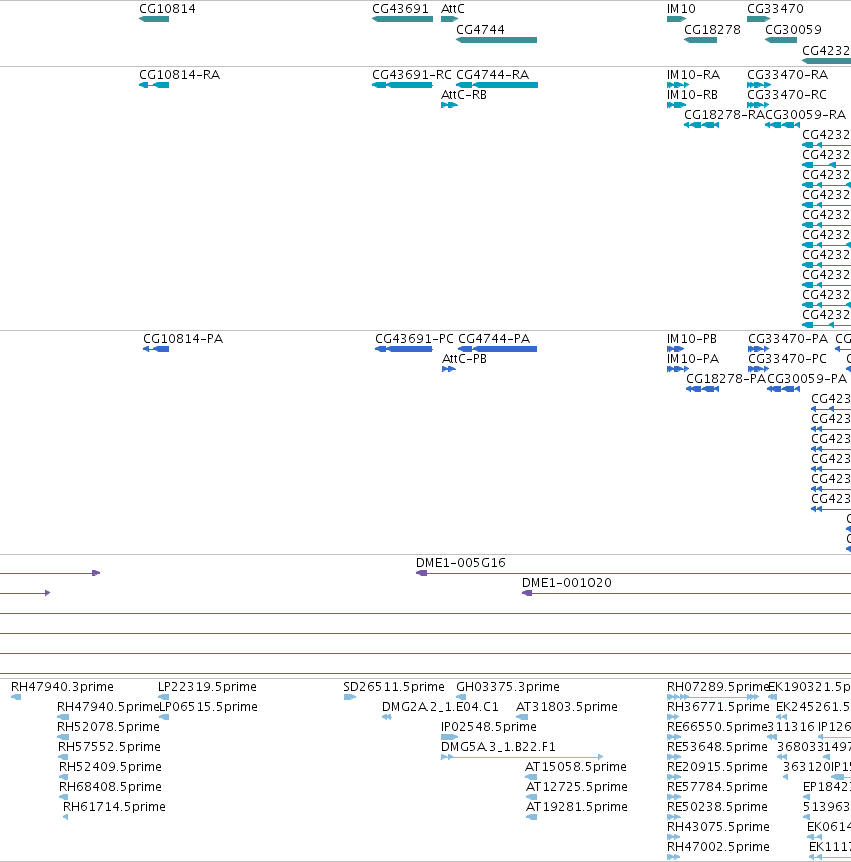Select EST RH68408.5prime
The height and width of the screenshot is (862, 851).
tap(64, 797)
